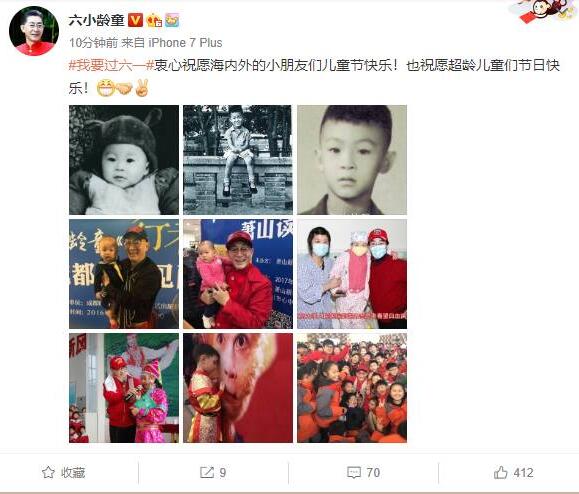This screenshot has height=494, width=579.
Task: Click the iPhone 7 Plus source link
Action: (x=185, y=43)
